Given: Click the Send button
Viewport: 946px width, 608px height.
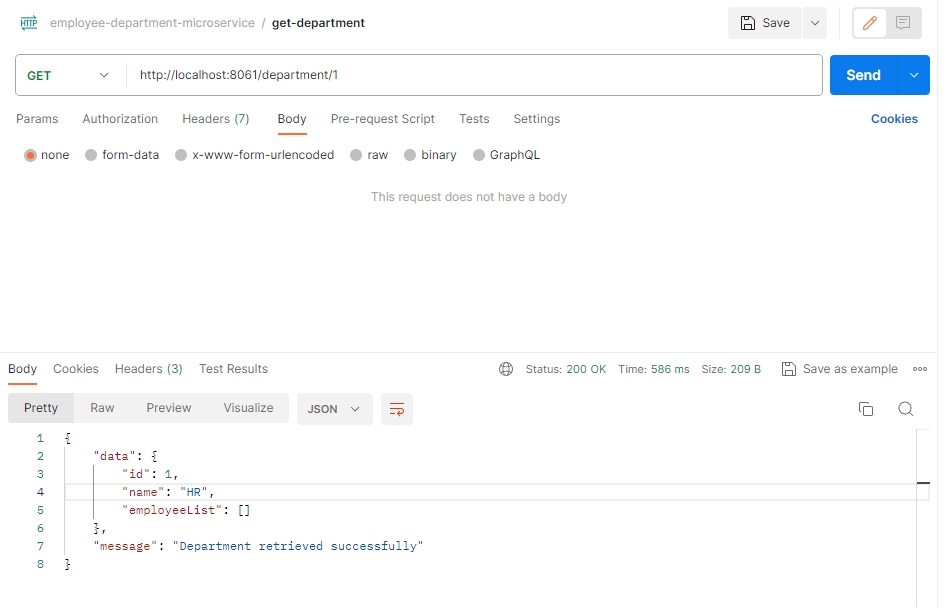Looking at the screenshot, I should 863,74.
